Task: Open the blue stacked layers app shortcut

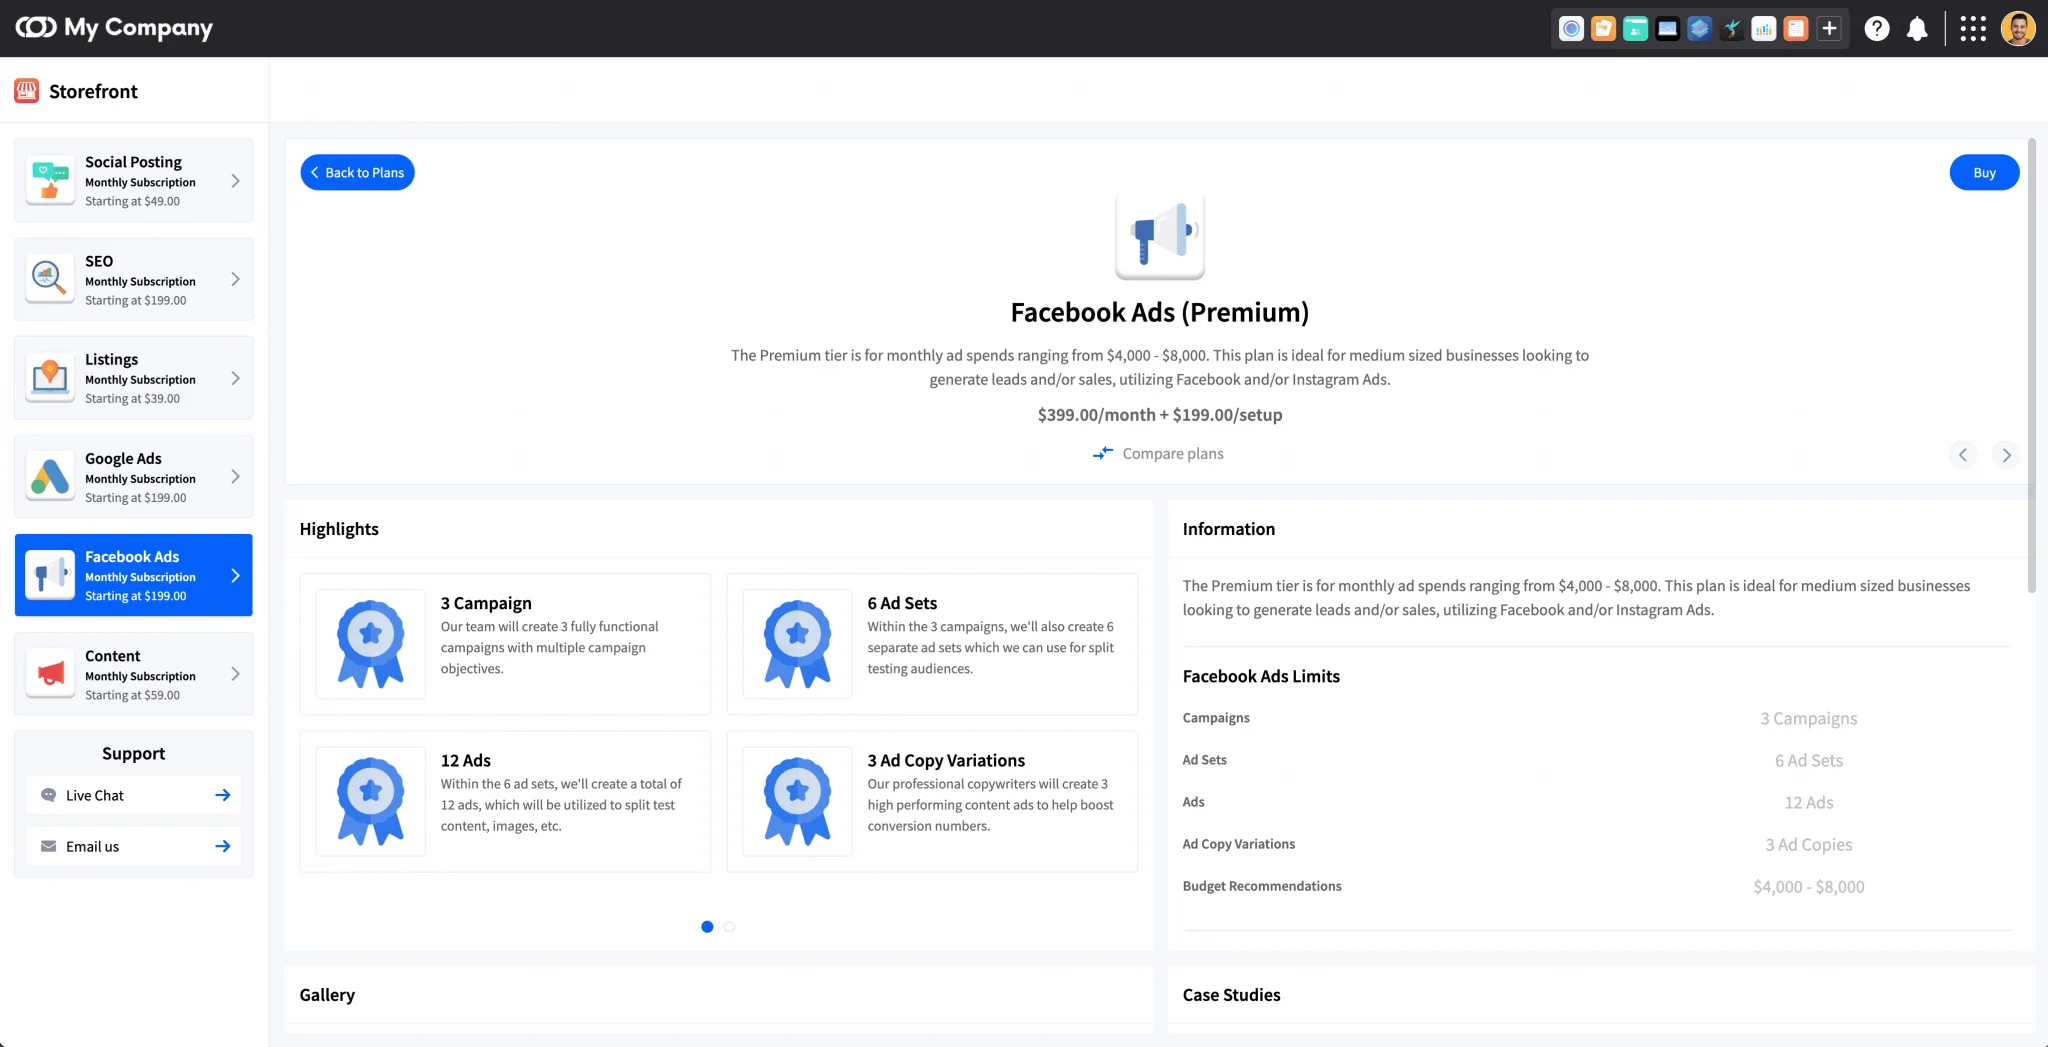Action: [x=1699, y=29]
